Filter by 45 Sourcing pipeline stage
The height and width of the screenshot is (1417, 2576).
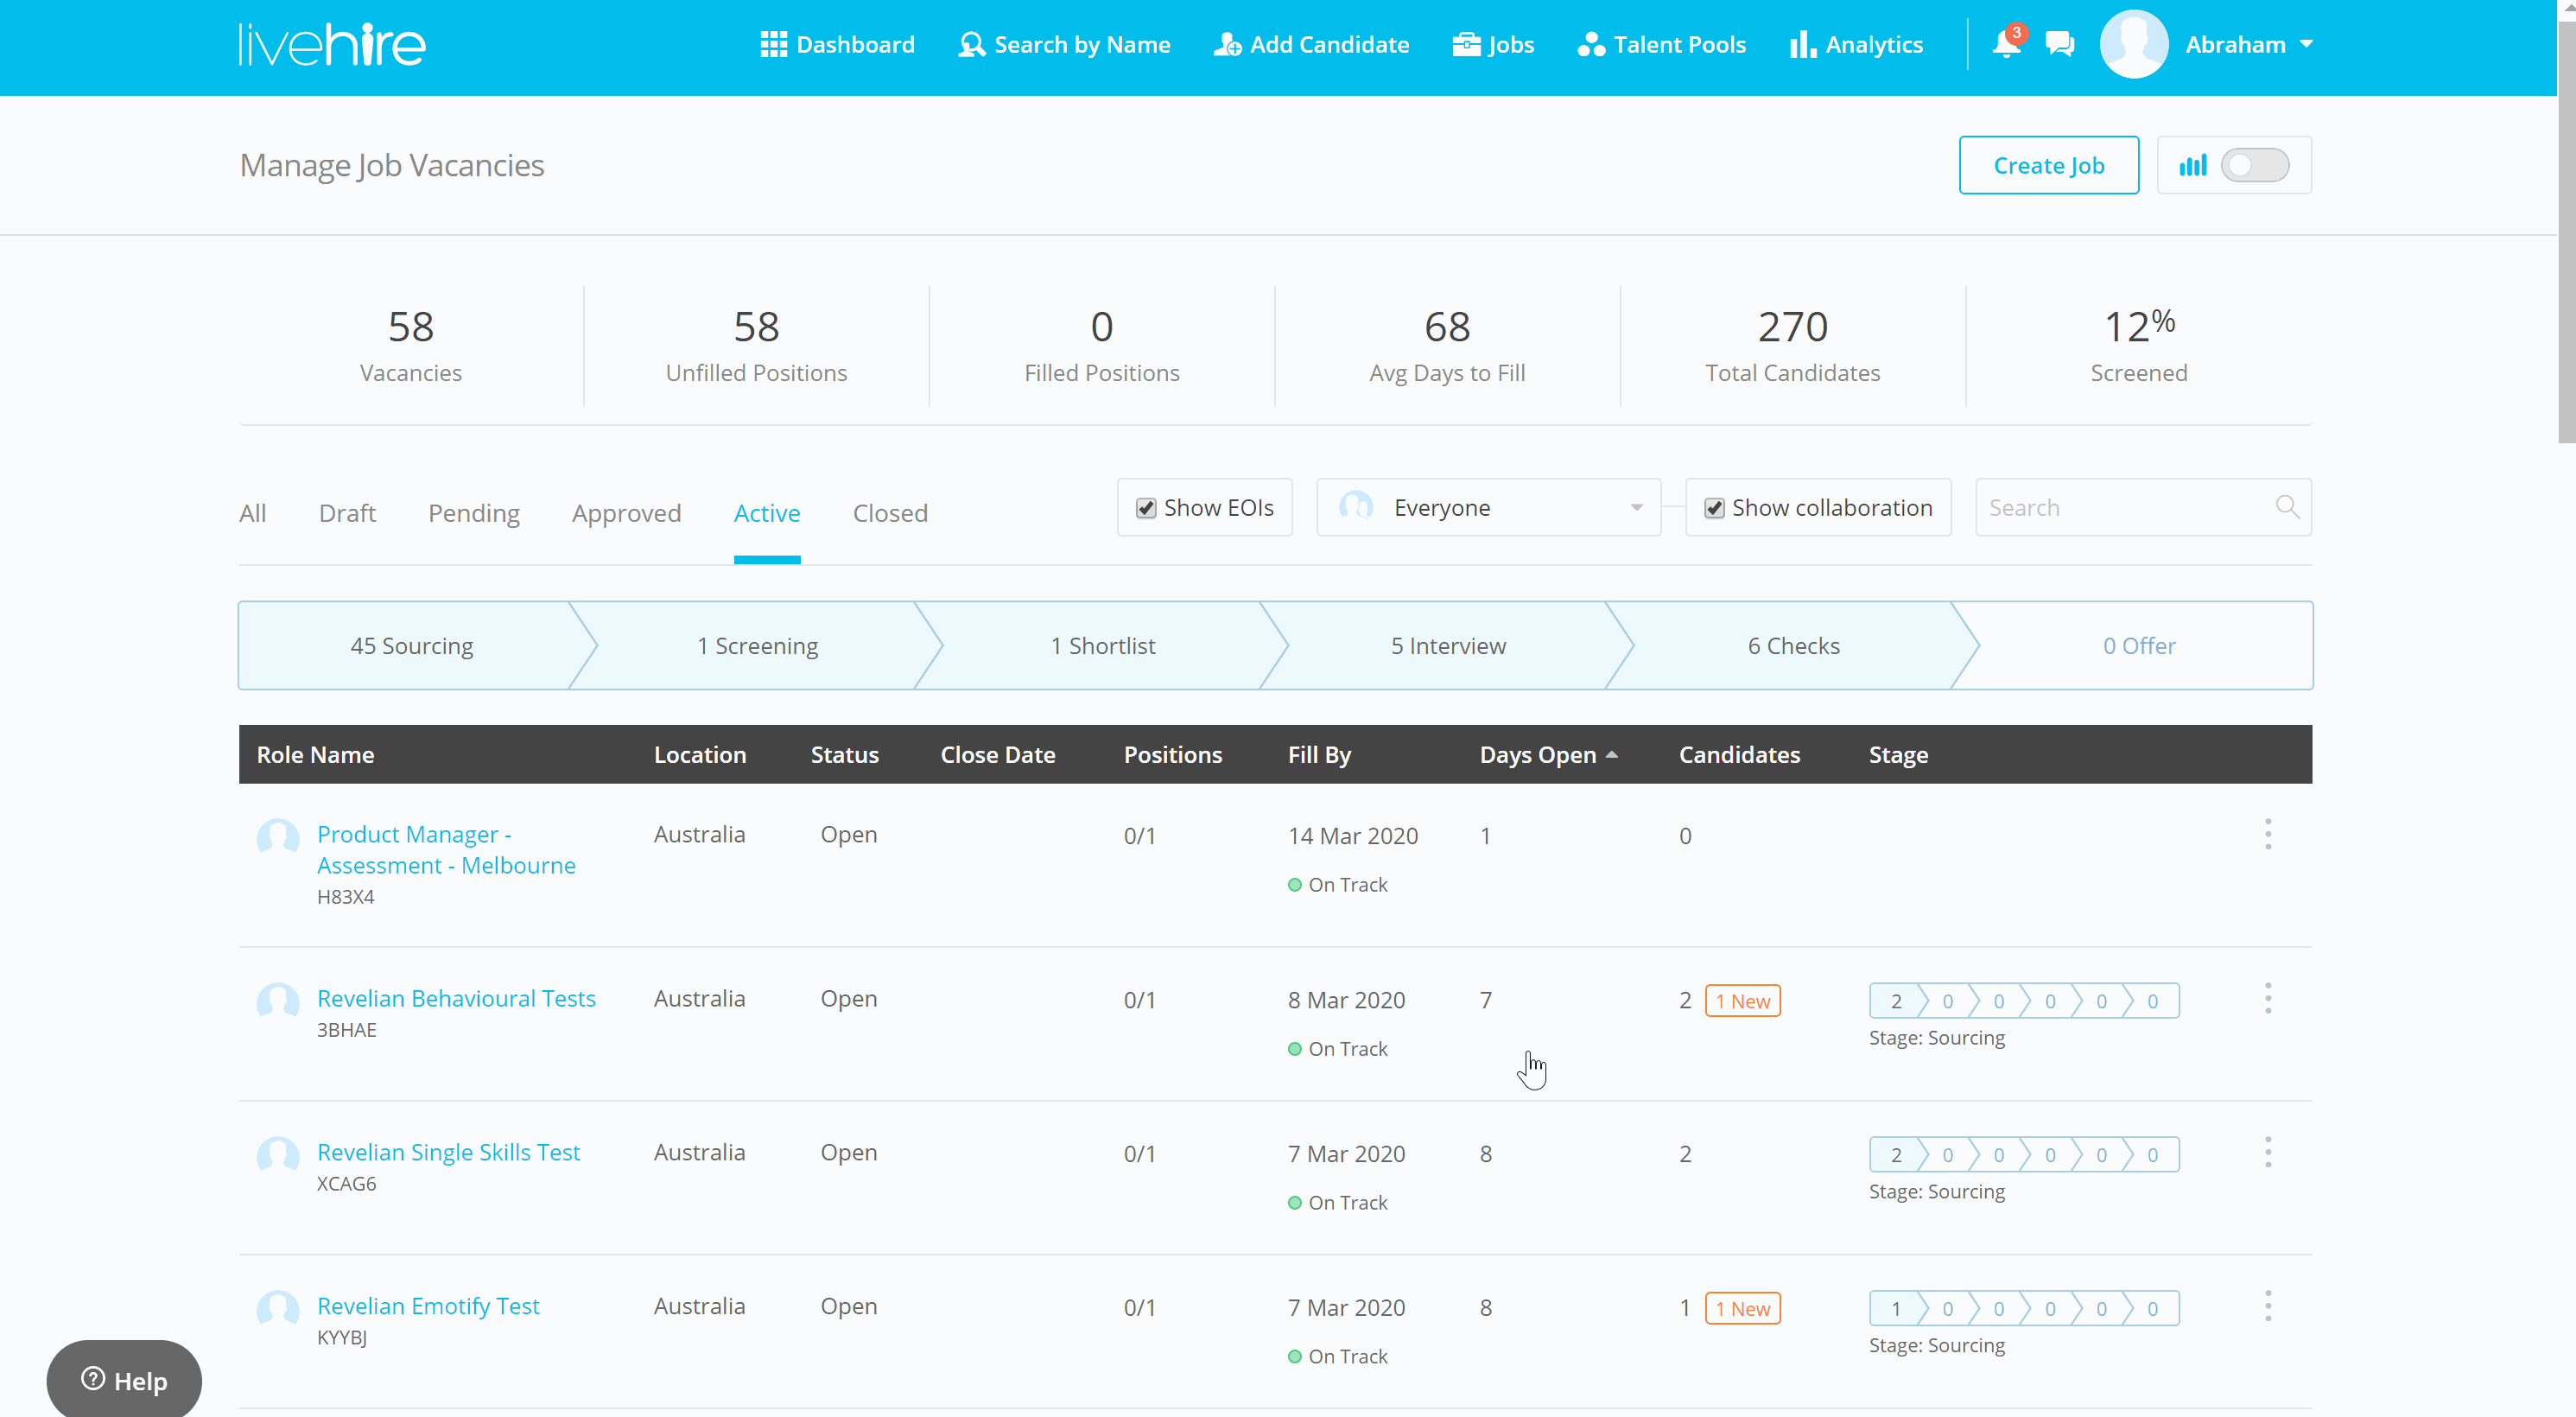(411, 645)
